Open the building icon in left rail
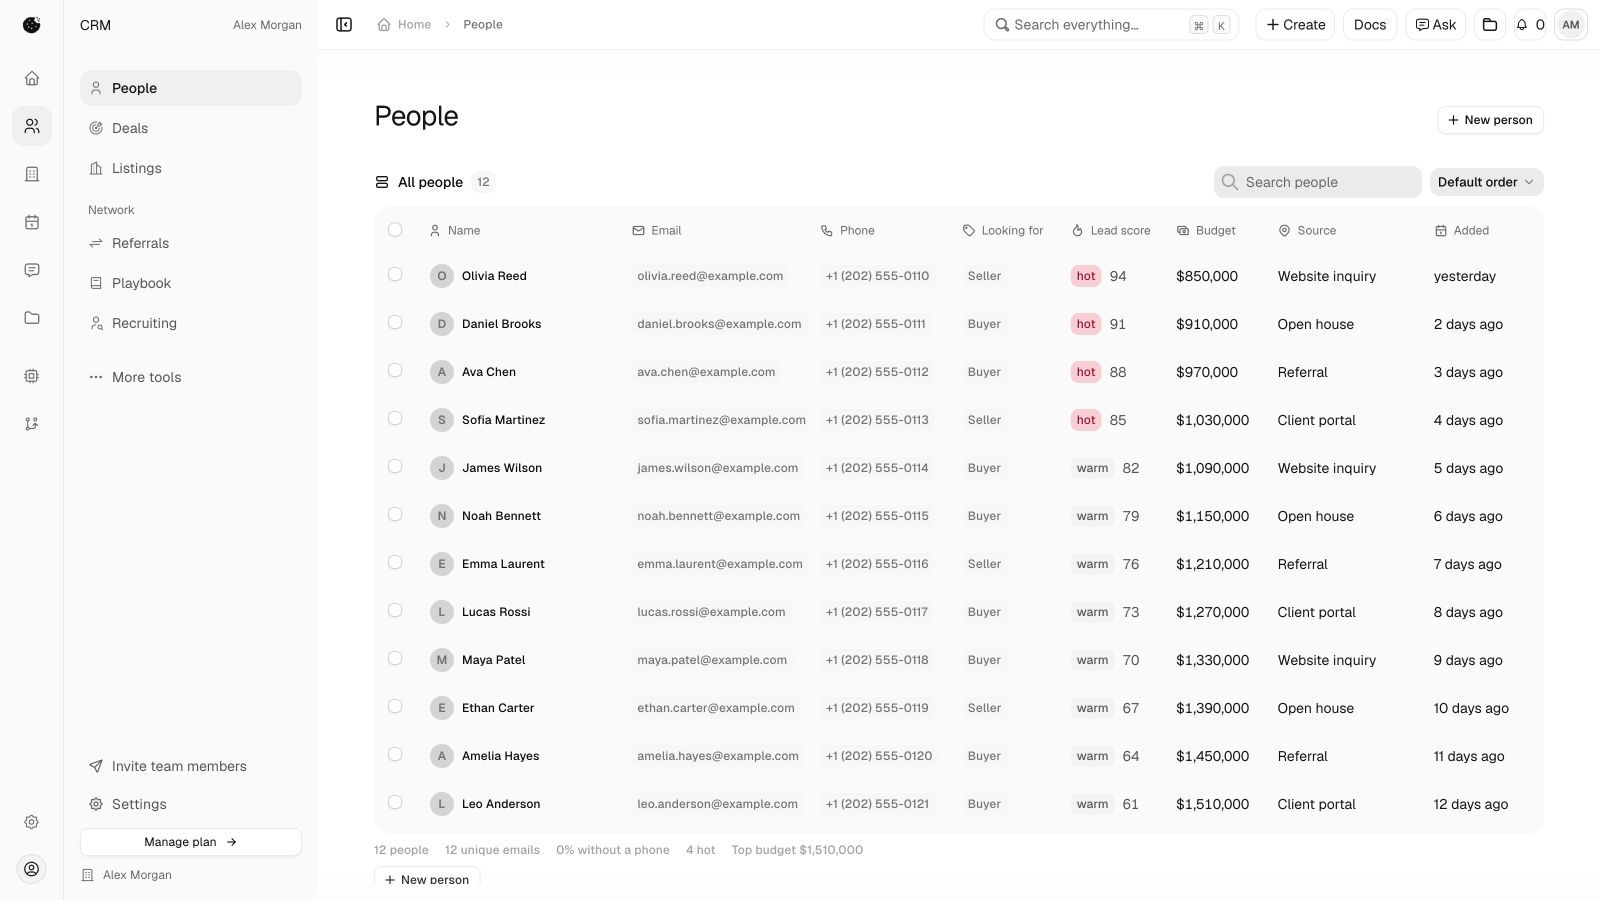The image size is (1600, 900). (x=32, y=174)
